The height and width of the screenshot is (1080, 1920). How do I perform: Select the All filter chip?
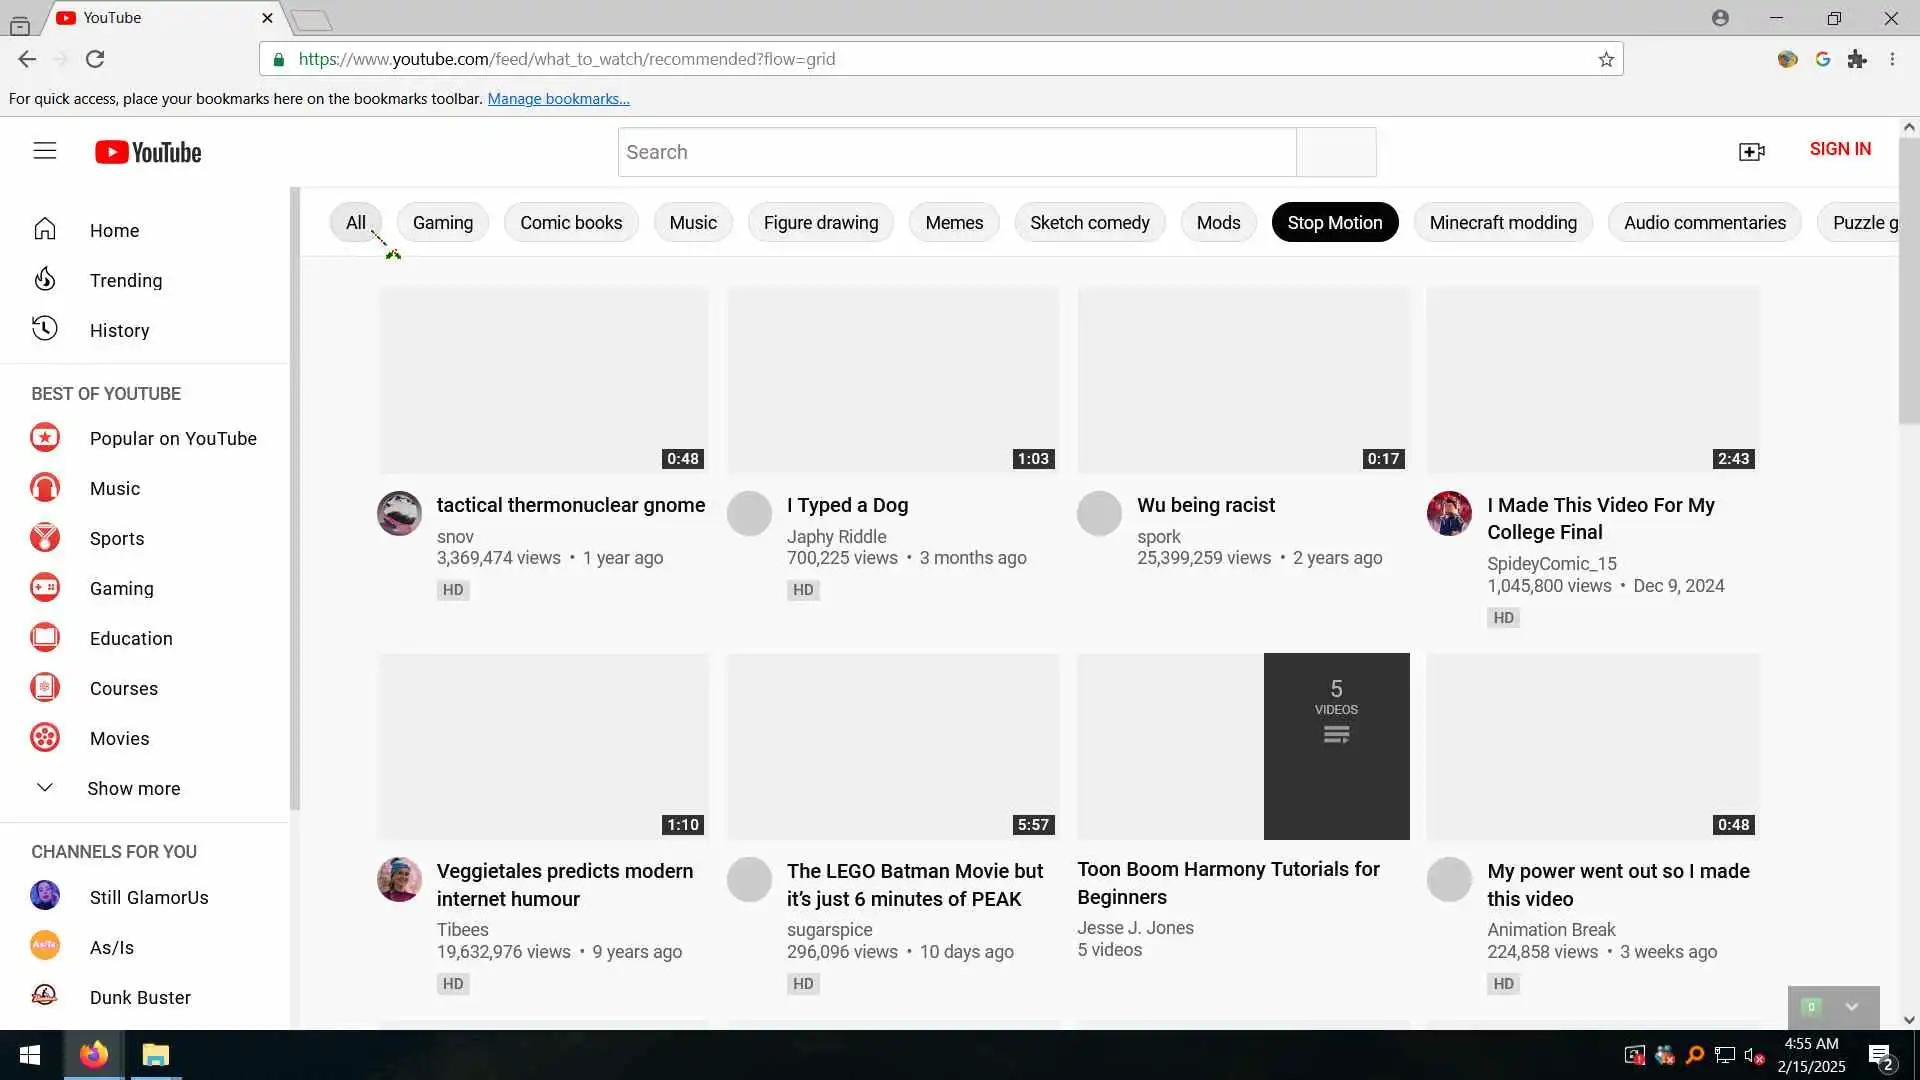pyautogui.click(x=355, y=222)
